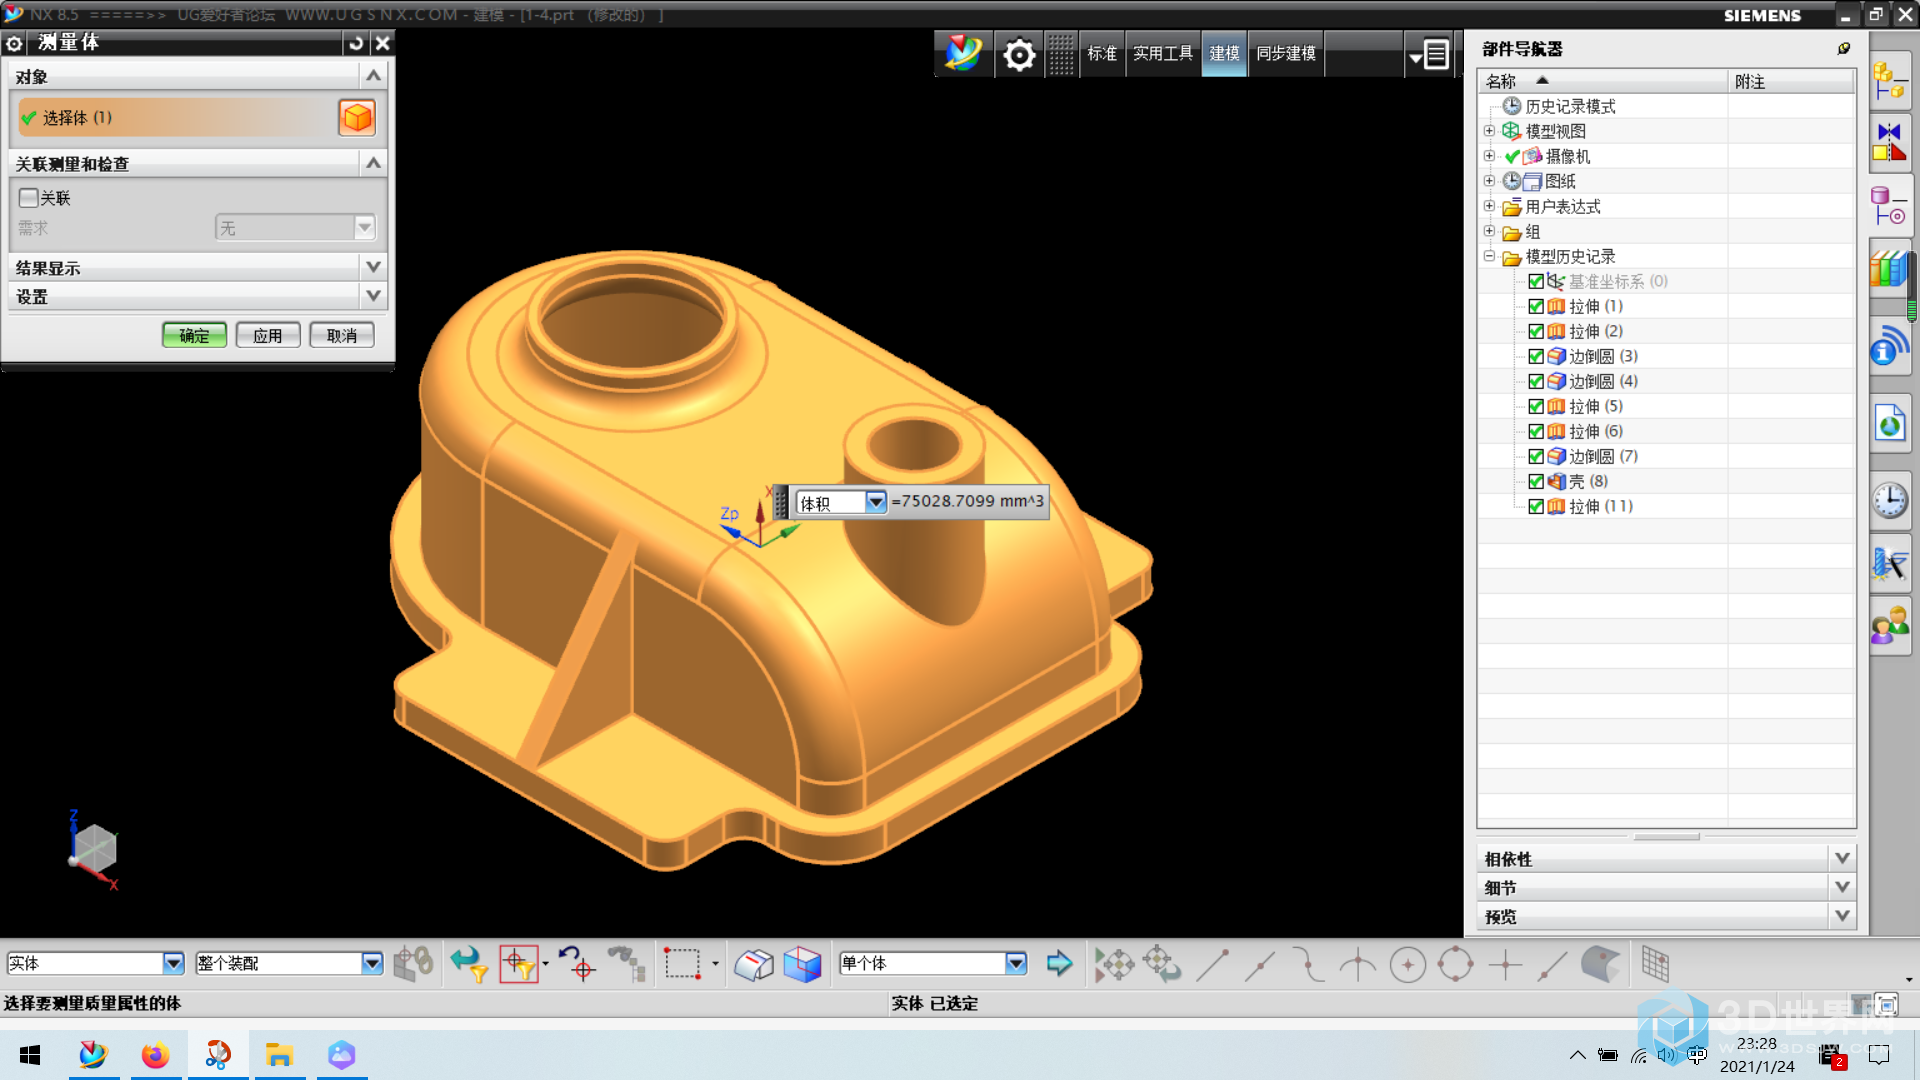
Task: Click the blue wireframe cube icon
Action: [x=802, y=964]
